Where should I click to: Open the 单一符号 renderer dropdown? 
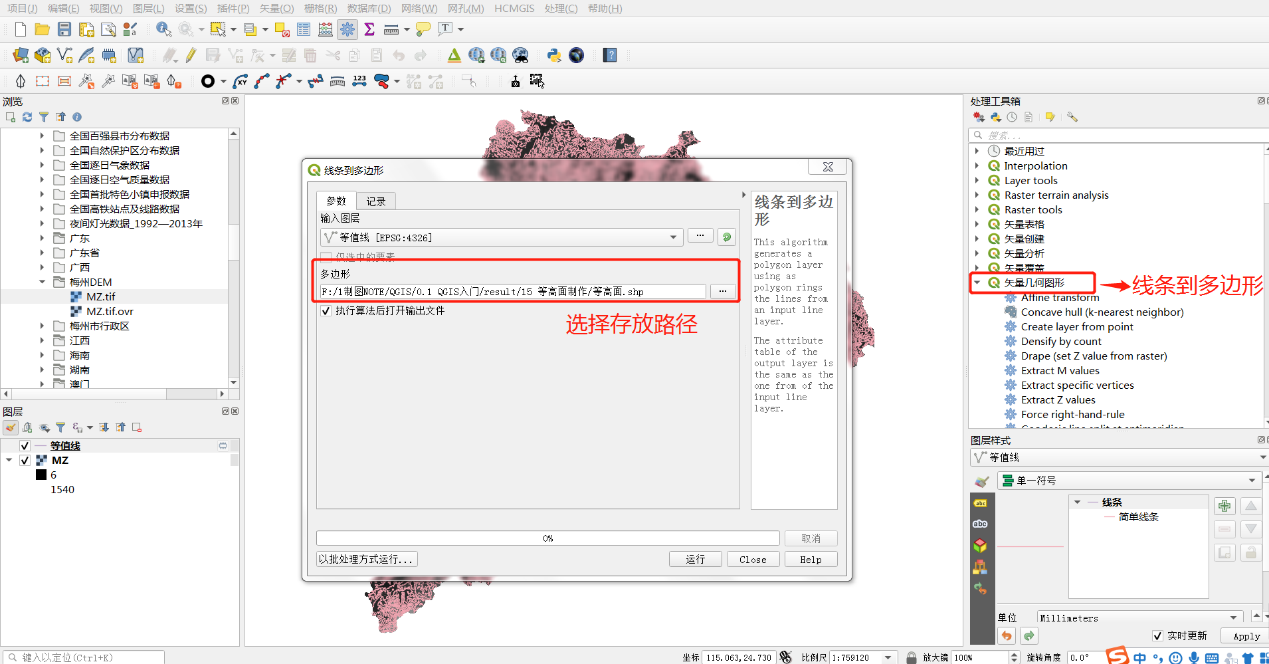1252,481
